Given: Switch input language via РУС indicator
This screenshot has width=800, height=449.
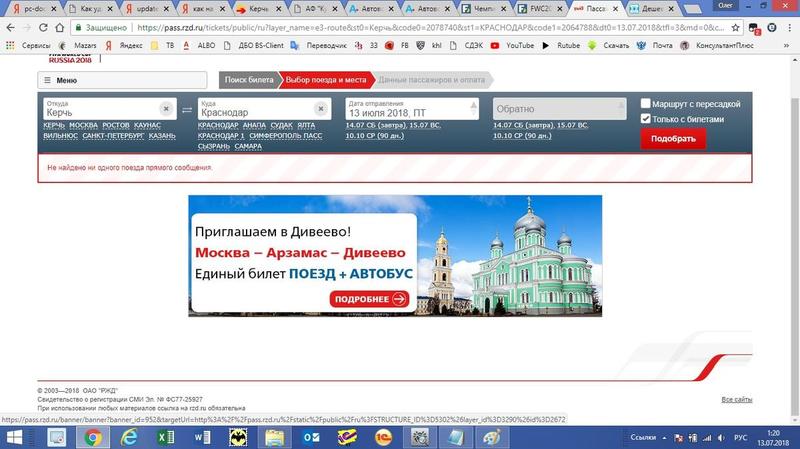Looking at the screenshot, I should [x=740, y=438].
